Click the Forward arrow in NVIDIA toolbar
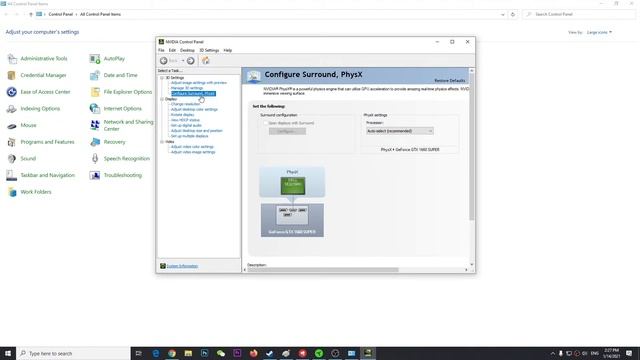640x360 pixels. point(191,61)
